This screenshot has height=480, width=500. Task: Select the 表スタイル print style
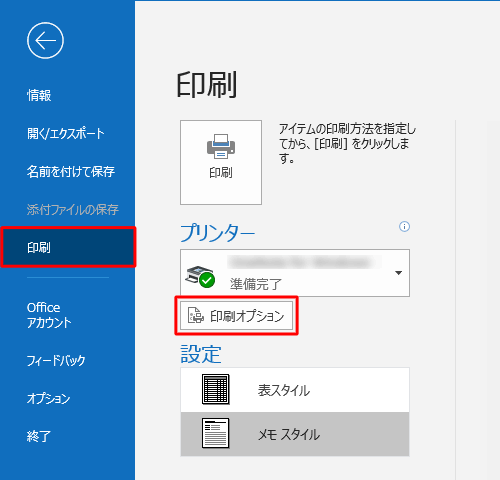pyautogui.click(x=295, y=390)
